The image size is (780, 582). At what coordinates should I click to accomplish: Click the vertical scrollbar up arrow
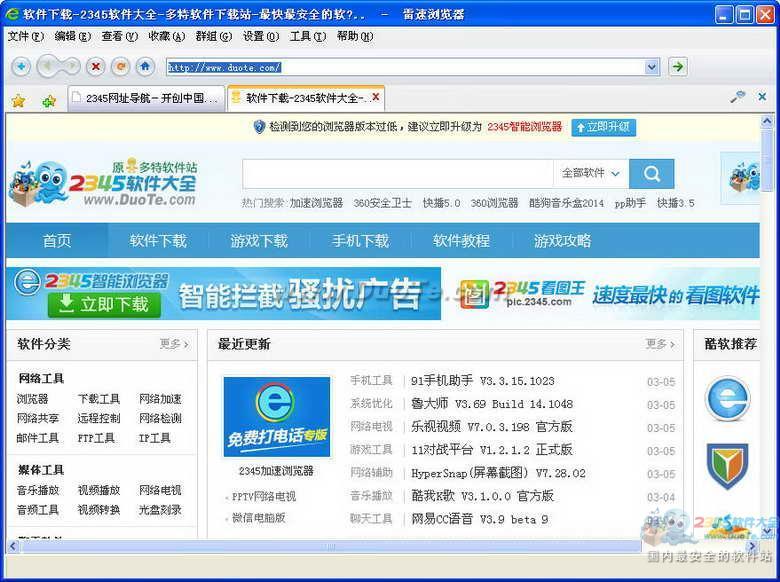767,121
